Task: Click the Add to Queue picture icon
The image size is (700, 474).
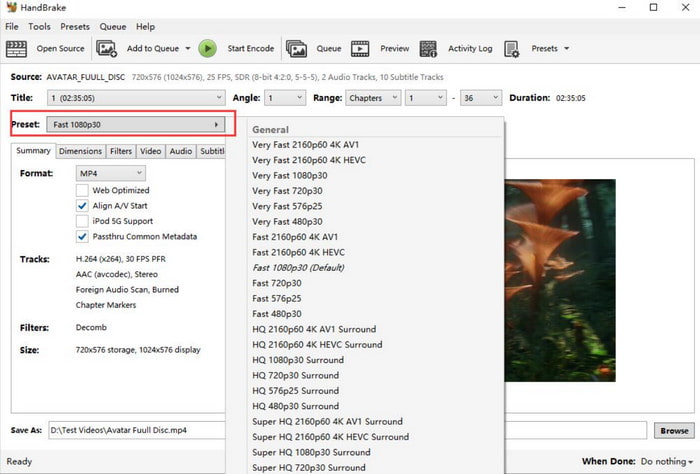Action: click(x=107, y=49)
